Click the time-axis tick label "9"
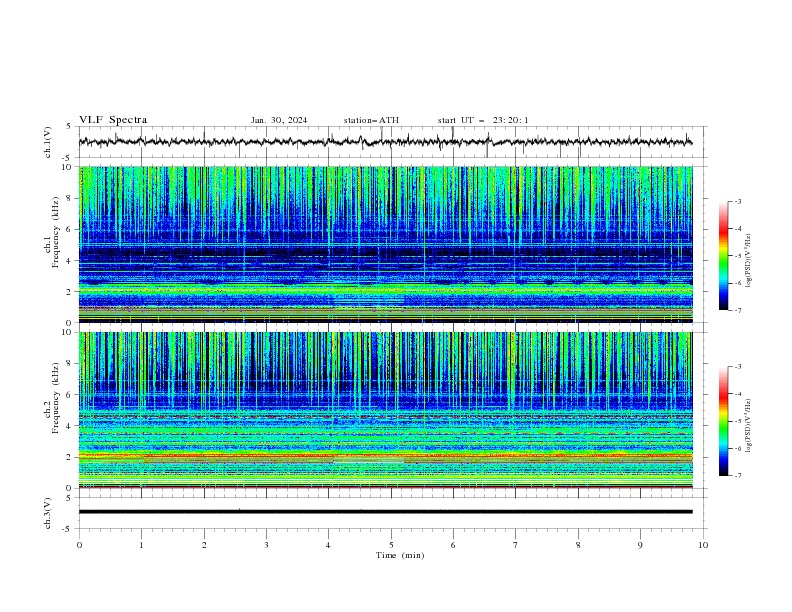The height and width of the screenshot is (612, 792). point(640,545)
